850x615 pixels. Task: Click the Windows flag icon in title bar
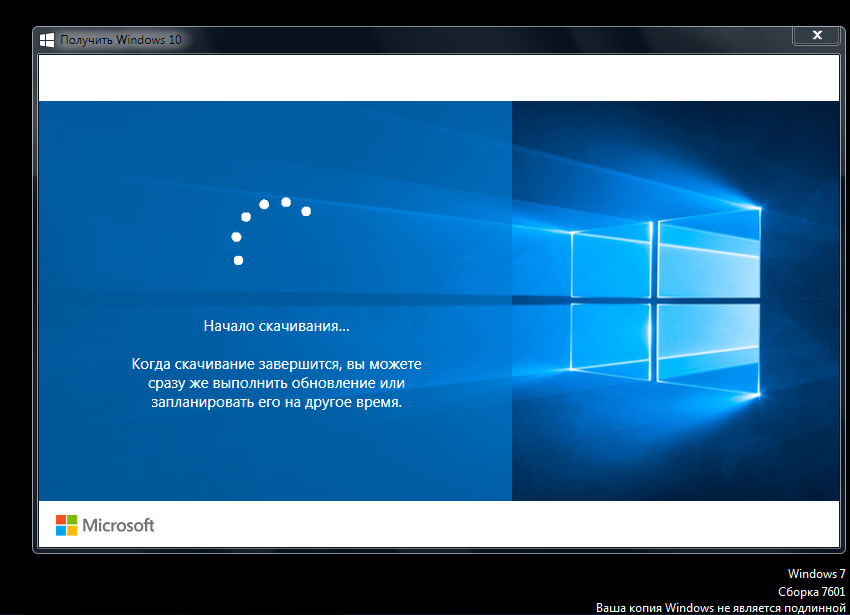pos(47,40)
